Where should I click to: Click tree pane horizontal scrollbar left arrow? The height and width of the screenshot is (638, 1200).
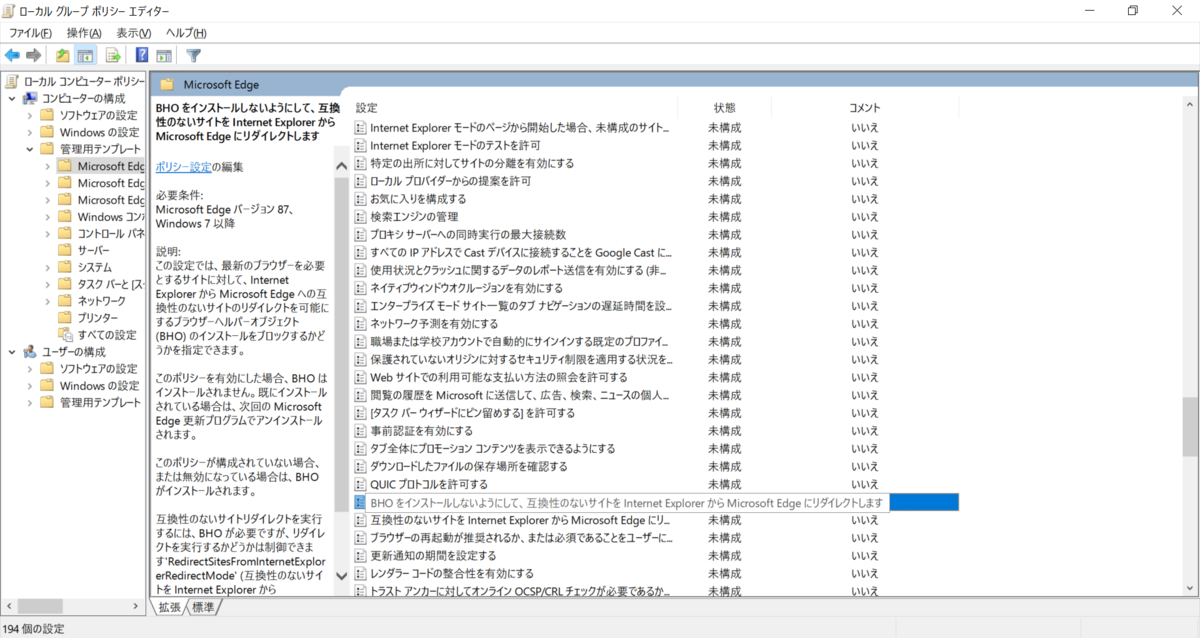click(10, 606)
